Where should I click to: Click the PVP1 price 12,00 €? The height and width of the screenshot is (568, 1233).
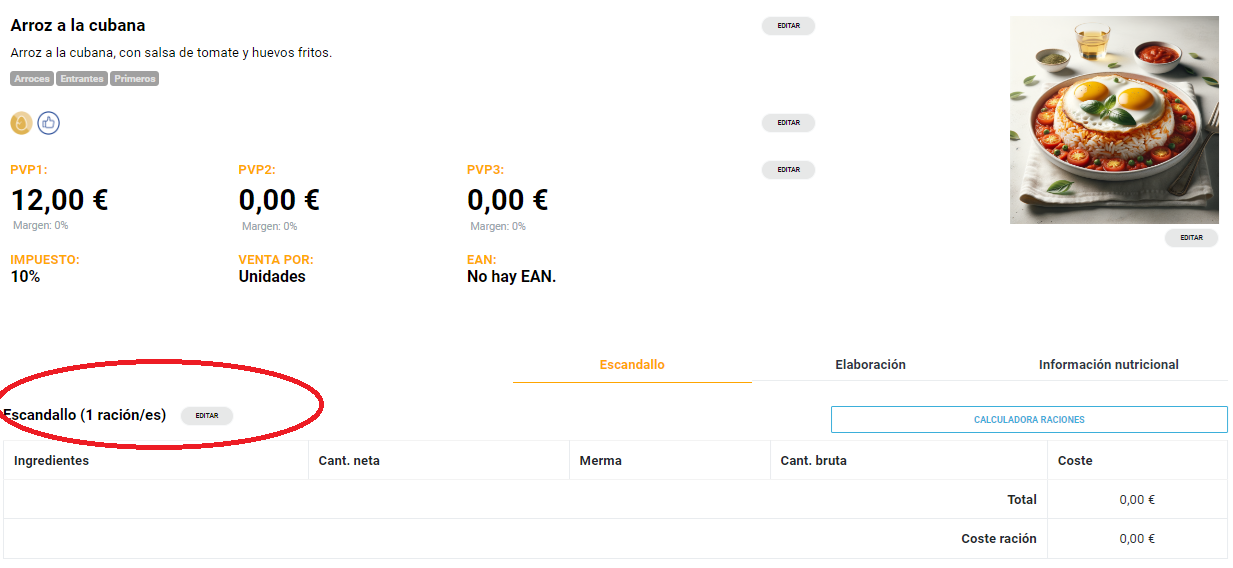(59, 200)
